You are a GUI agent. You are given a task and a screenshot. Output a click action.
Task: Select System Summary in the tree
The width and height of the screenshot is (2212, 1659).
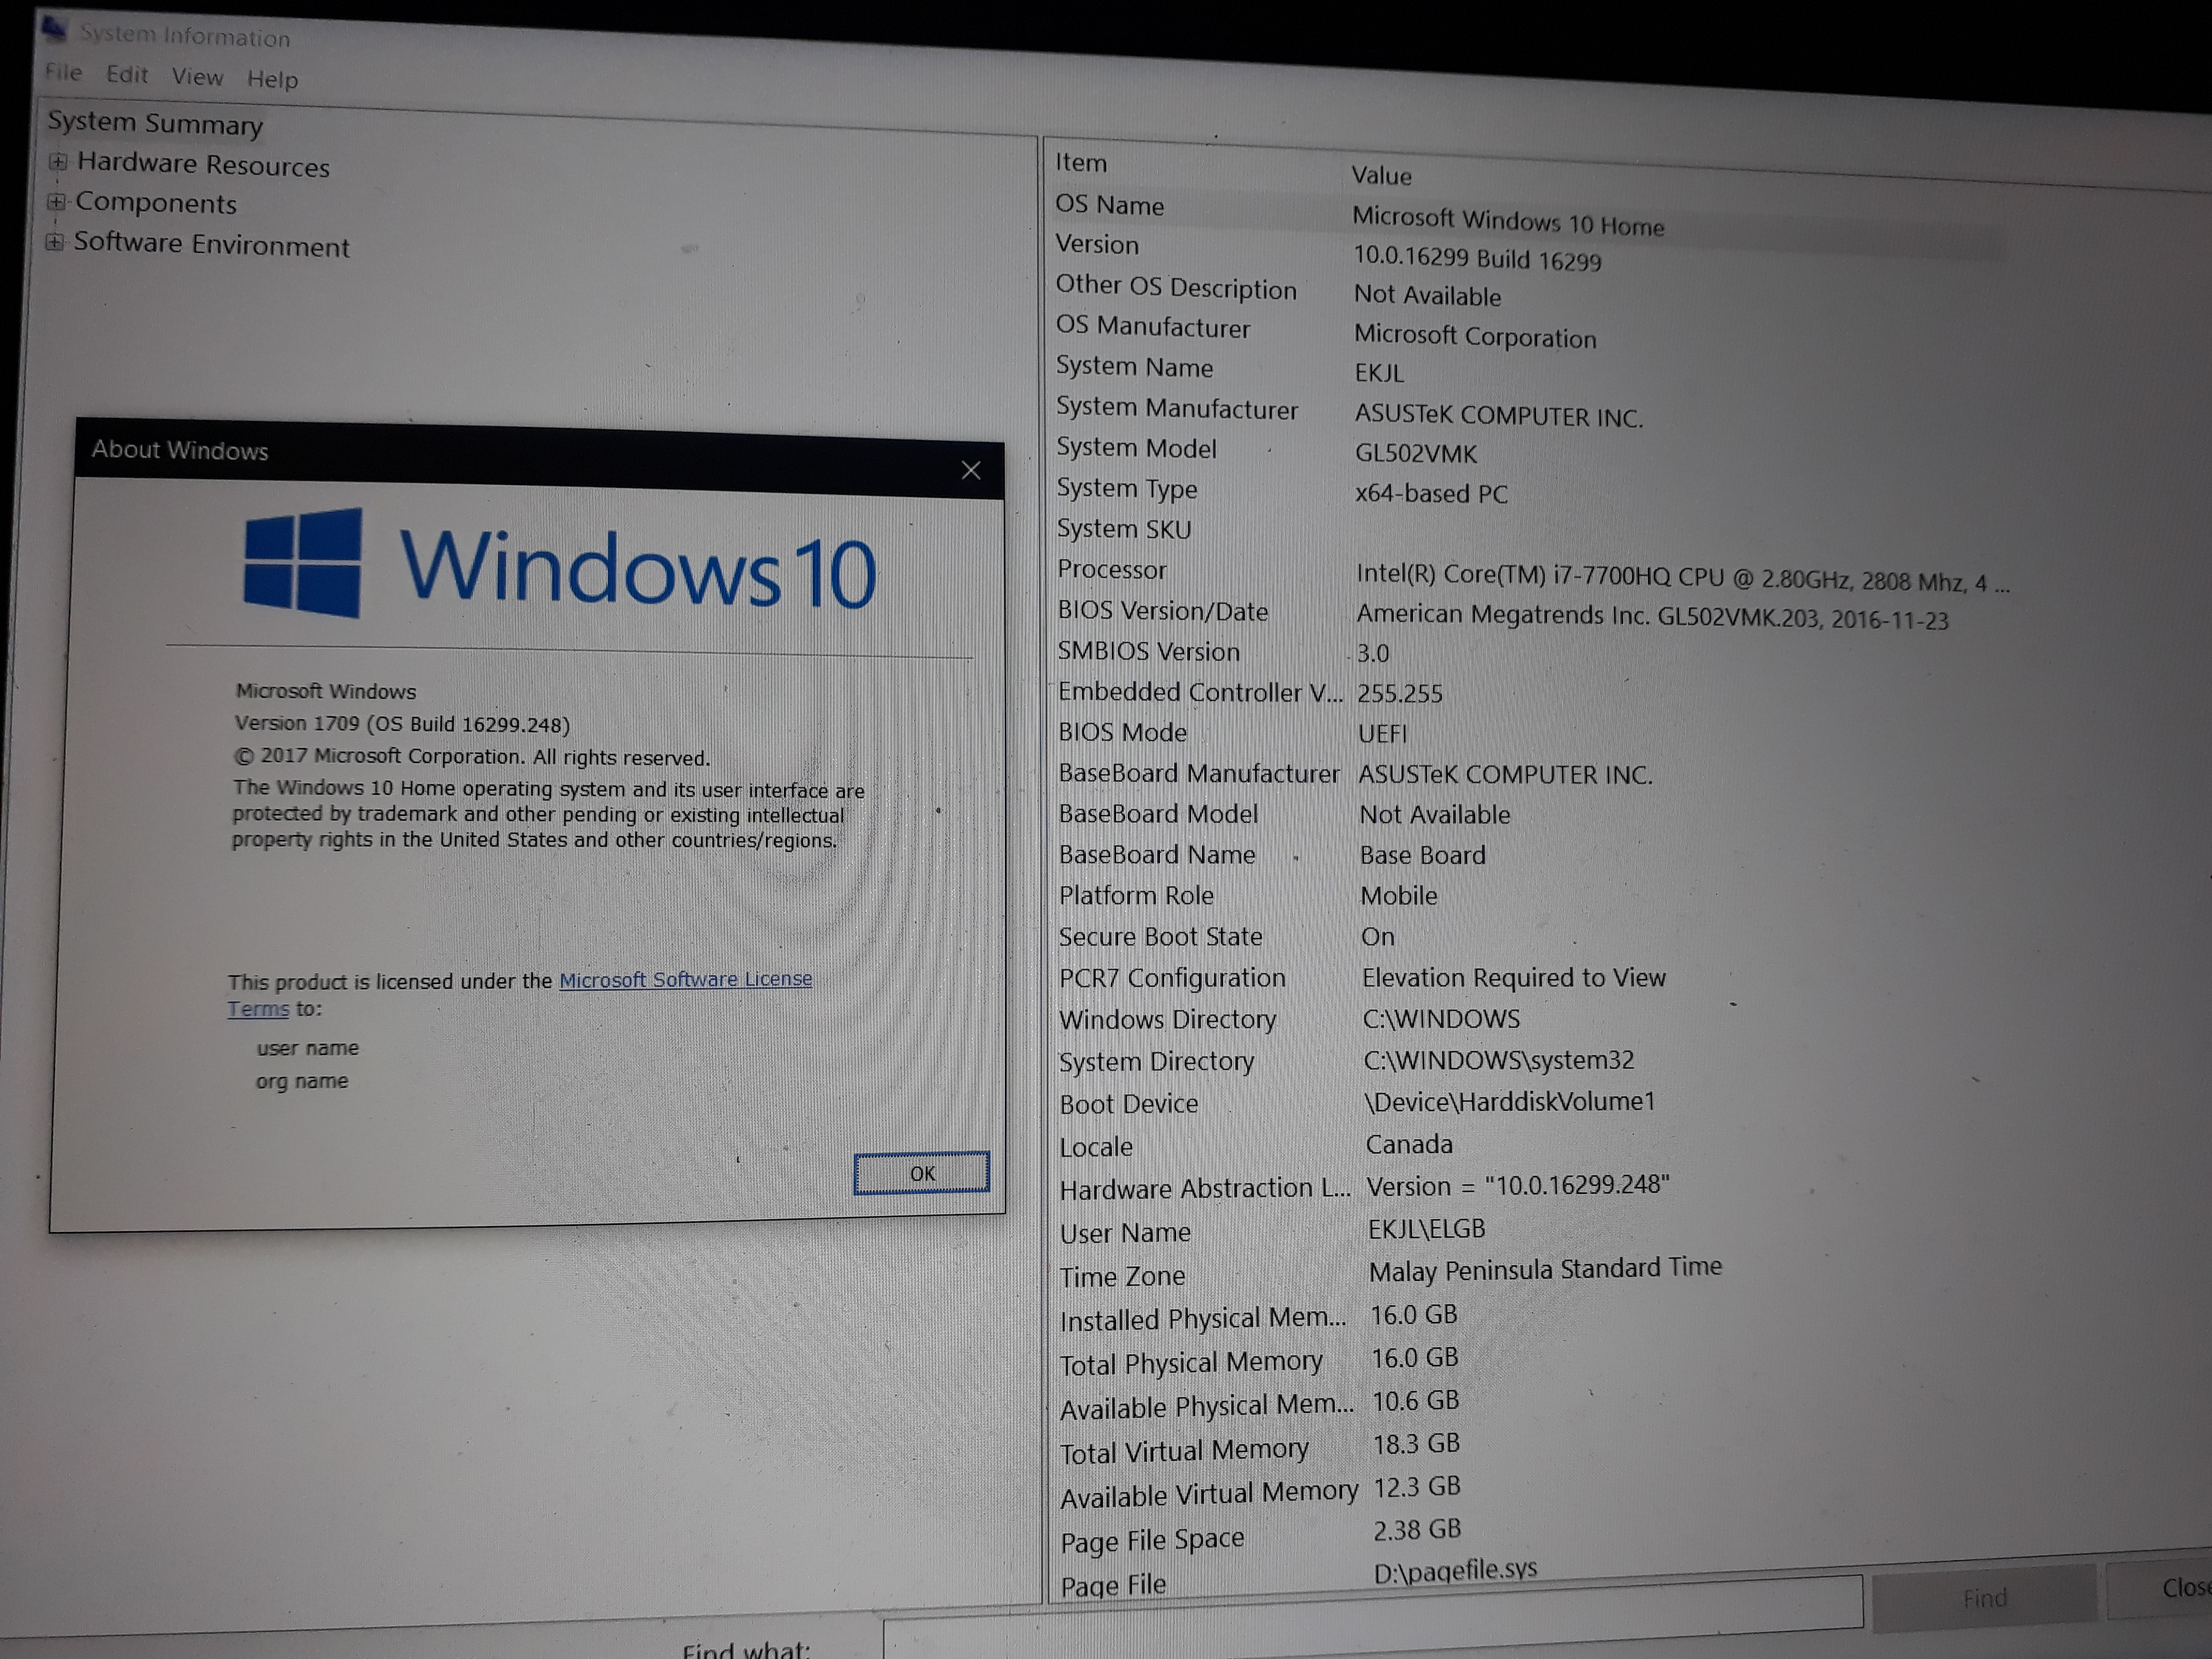155,123
